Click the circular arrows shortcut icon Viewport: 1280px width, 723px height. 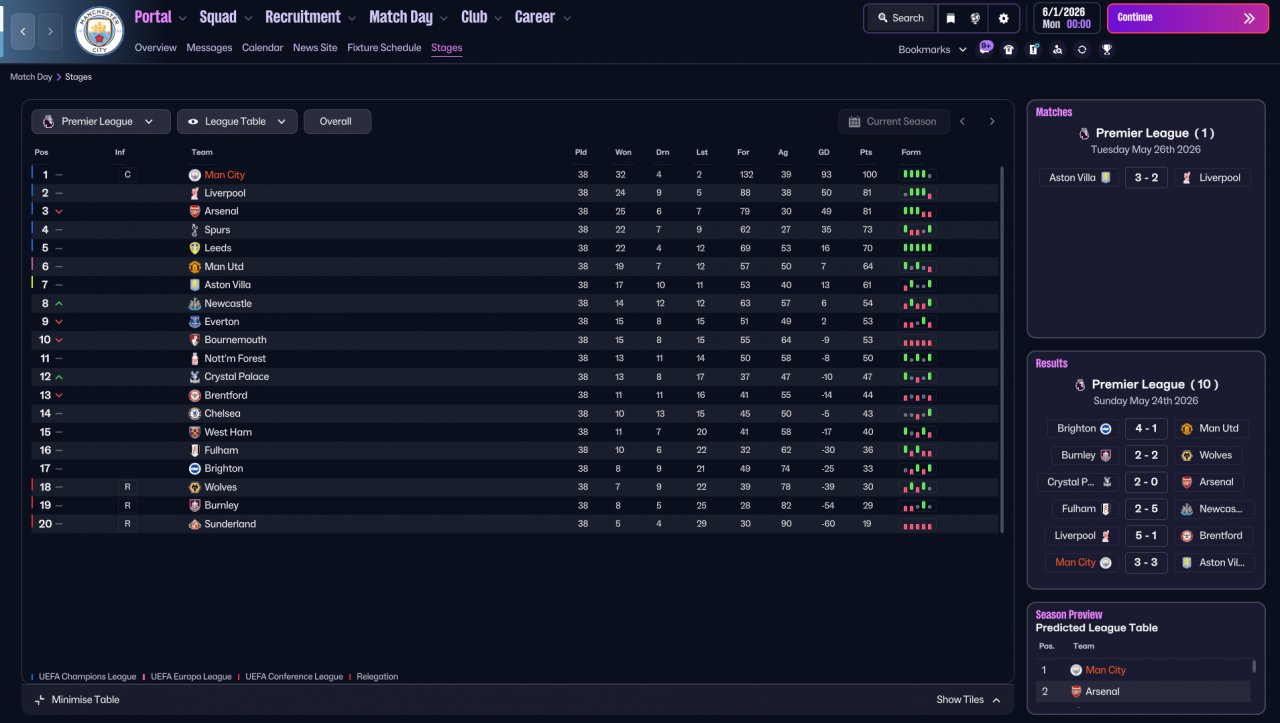pos(1082,49)
